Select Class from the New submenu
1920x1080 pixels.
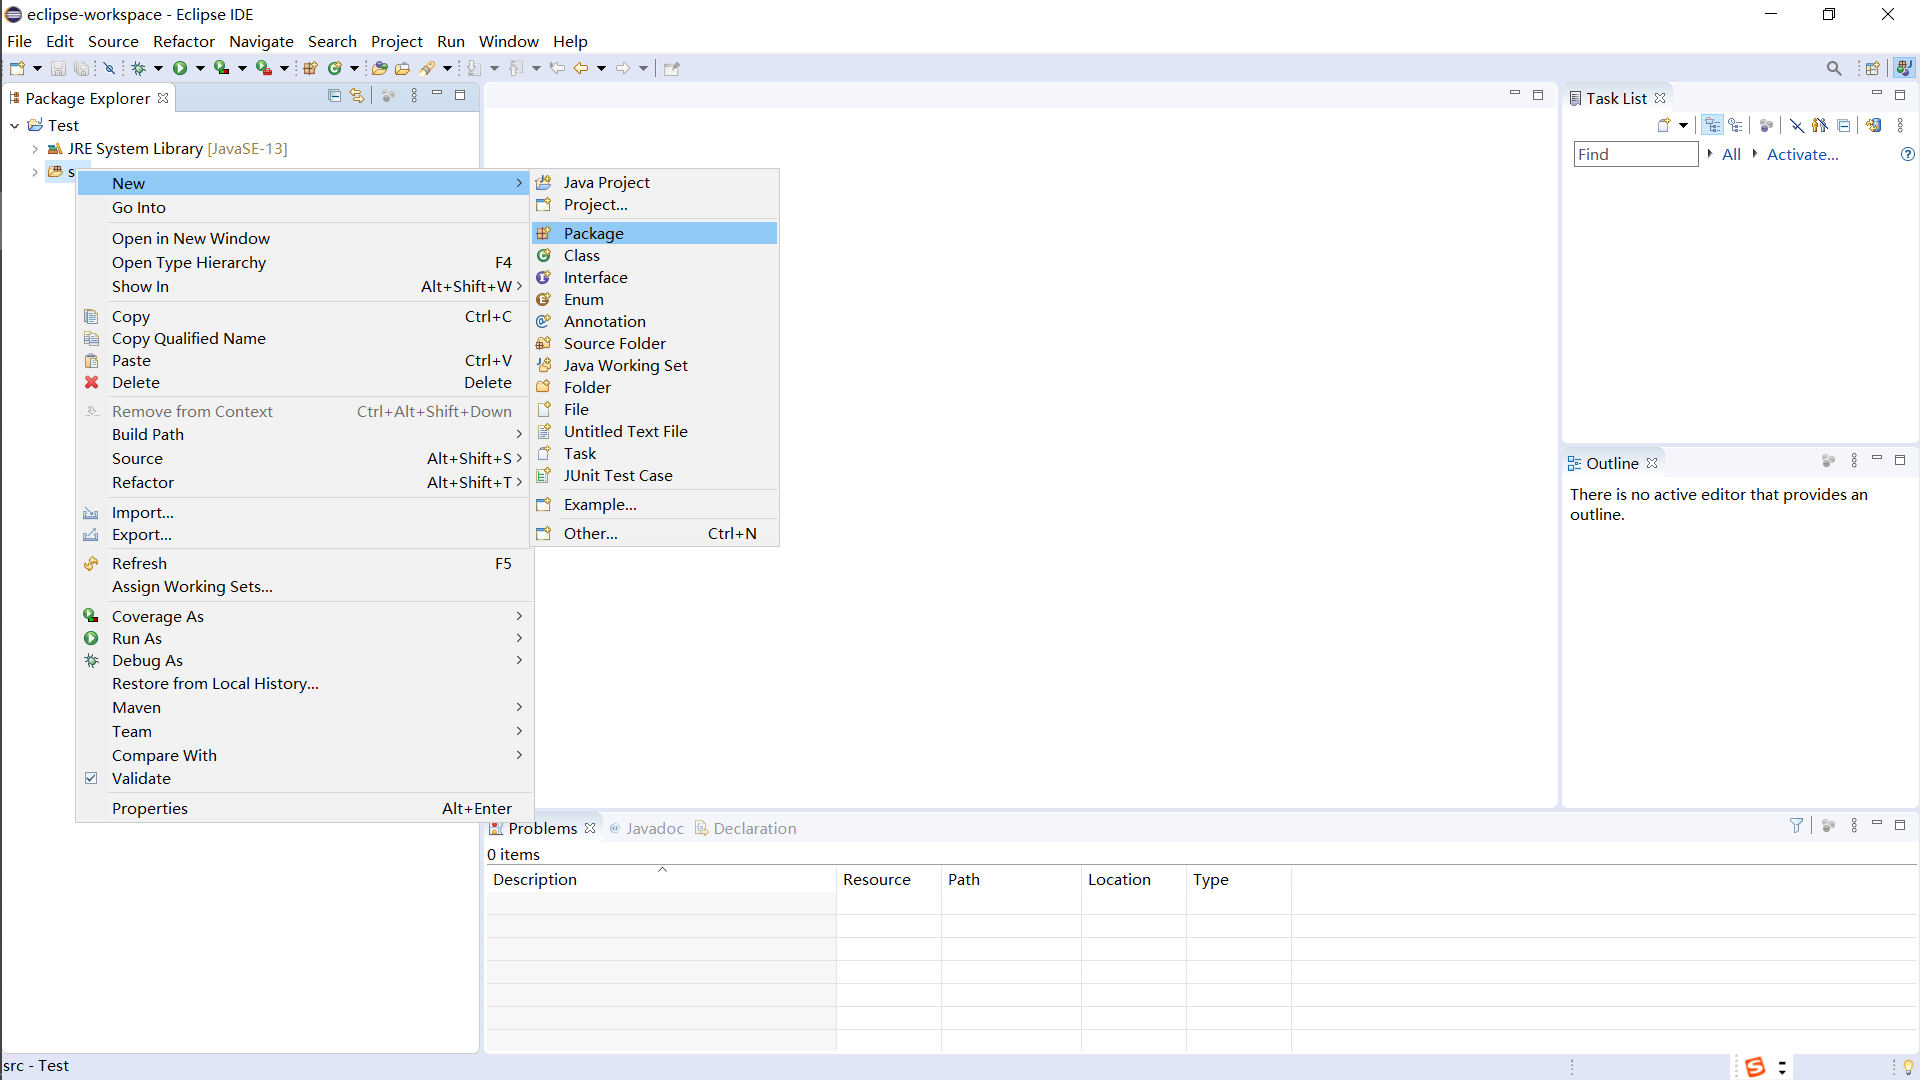[x=581, y=256]
